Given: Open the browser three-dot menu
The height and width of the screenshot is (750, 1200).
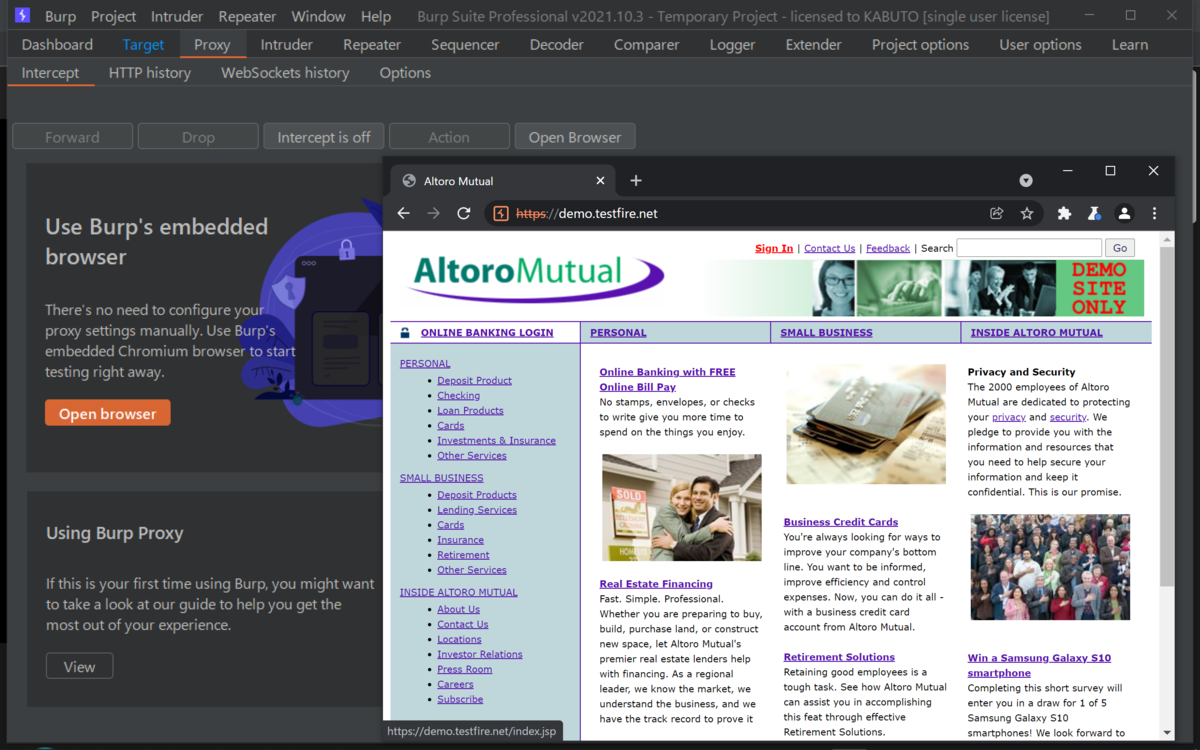Looking at the screenshot, I should tap(1154, 213).
